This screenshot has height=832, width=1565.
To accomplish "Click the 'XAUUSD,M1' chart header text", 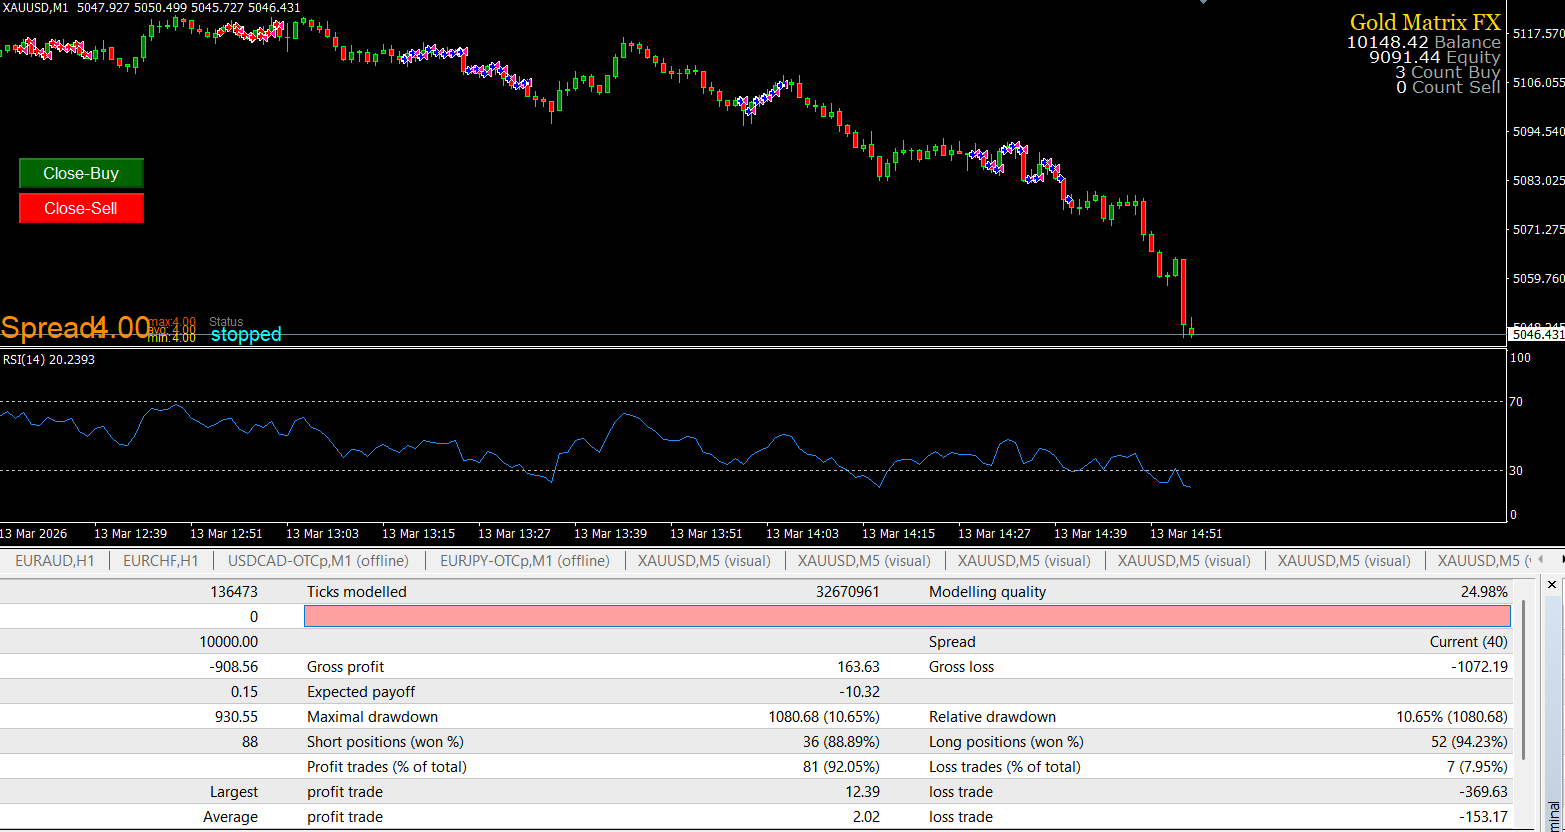I will [35, 8].
